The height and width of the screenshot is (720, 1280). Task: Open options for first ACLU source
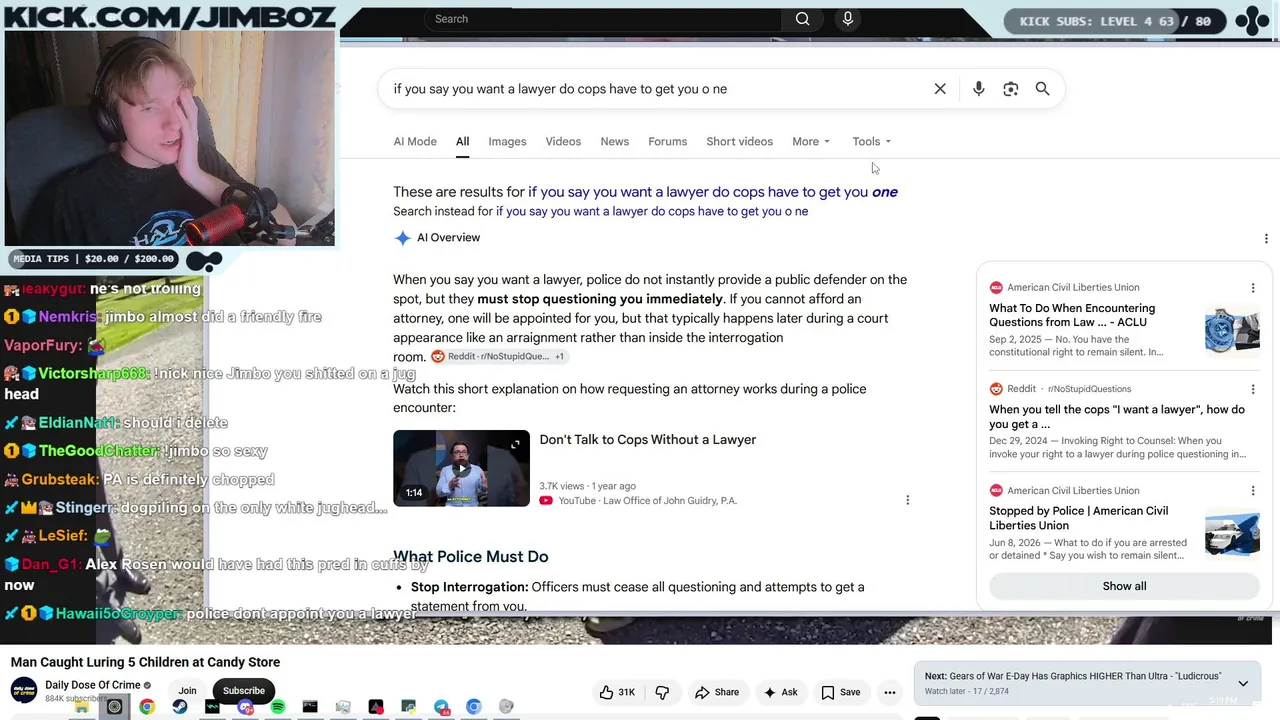click(1253, 288)
